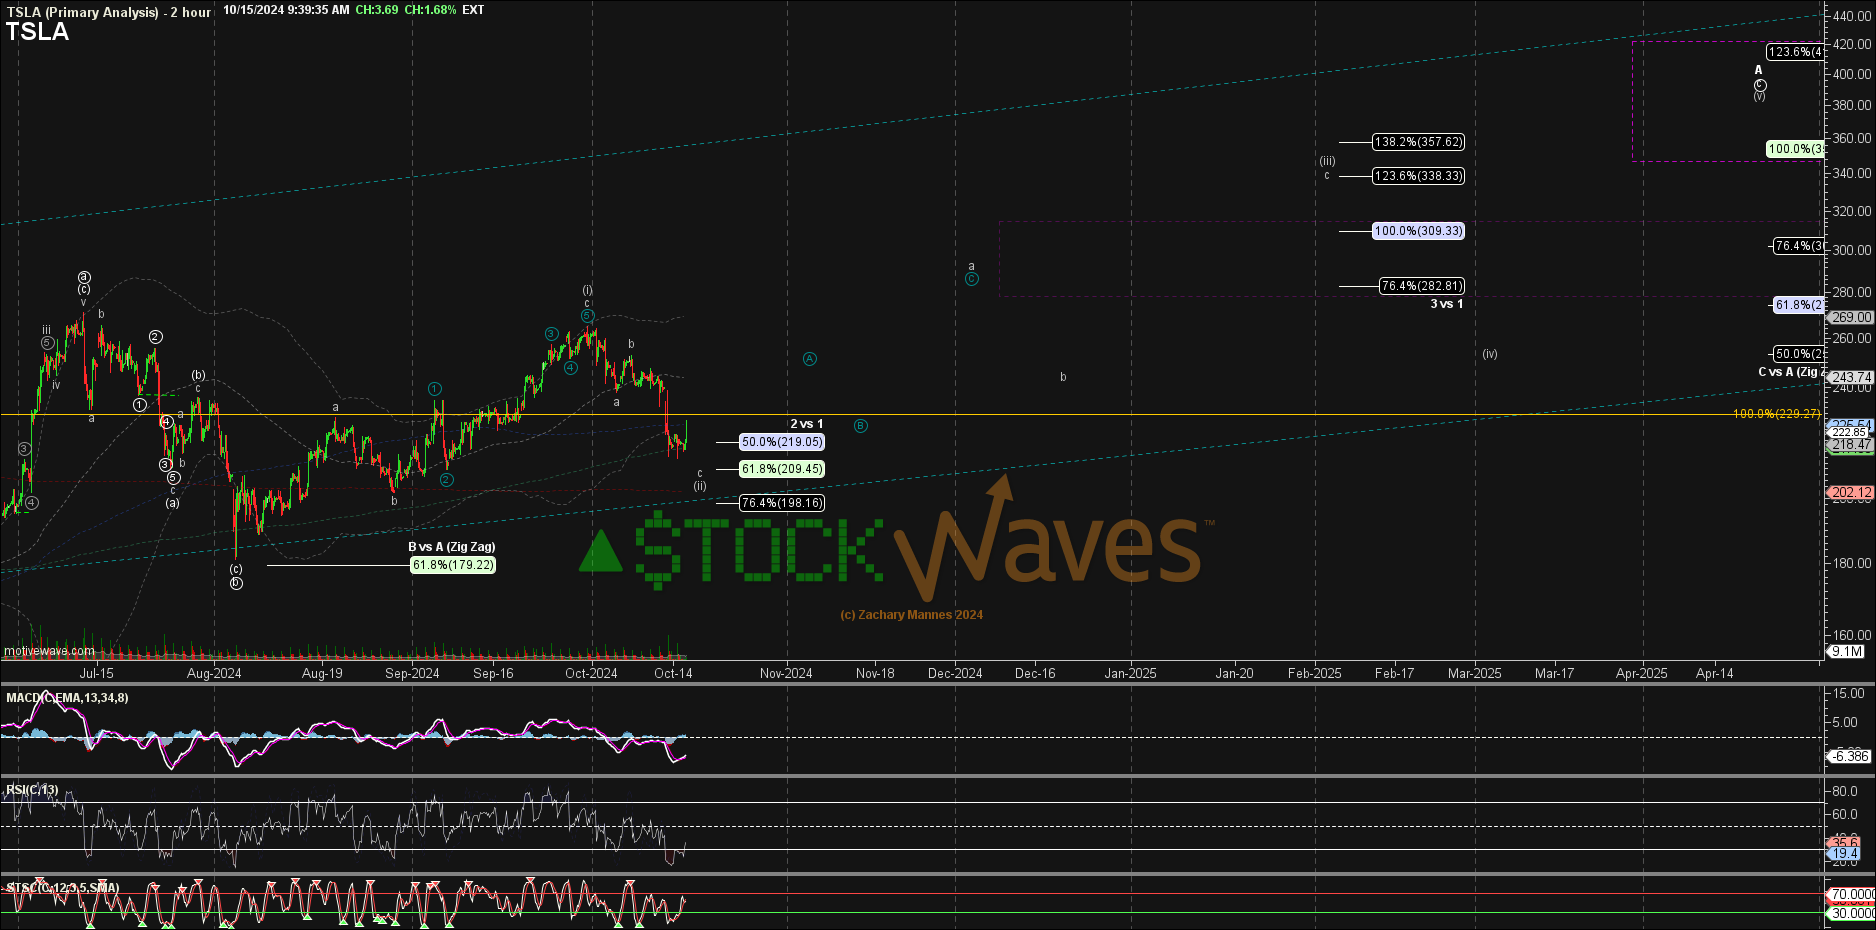
Task: Select the 100.0%(309.33) extension label
Action: [1418, 231]
